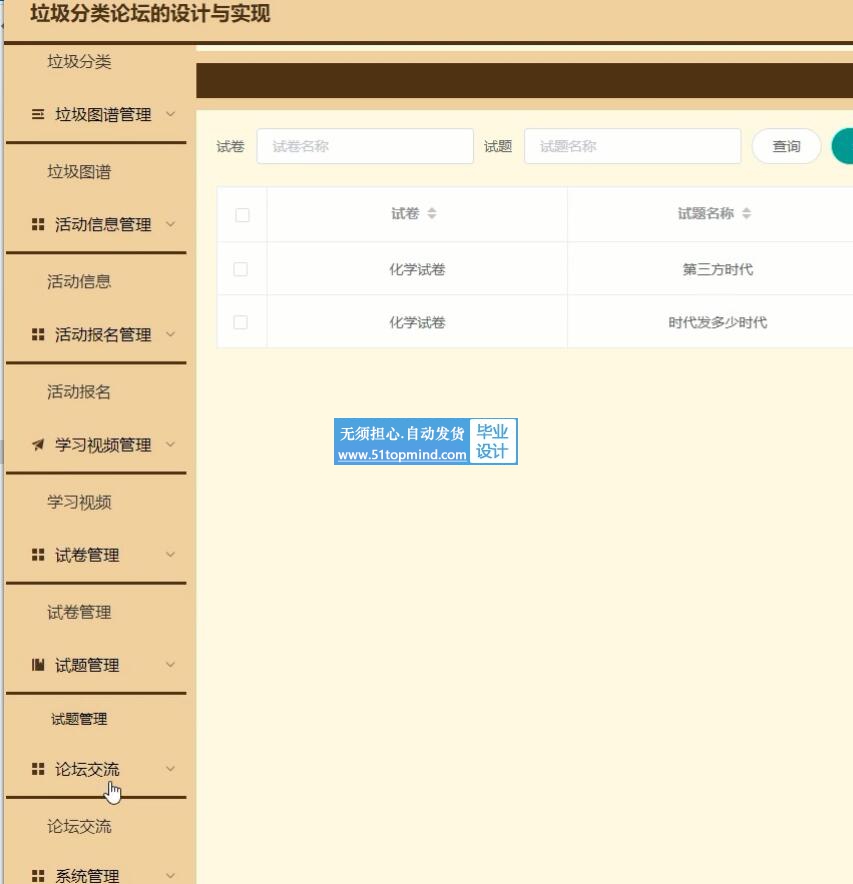Click the list icon beside 垃圾图谱管理
853x884 pixels.
[38, 114]
